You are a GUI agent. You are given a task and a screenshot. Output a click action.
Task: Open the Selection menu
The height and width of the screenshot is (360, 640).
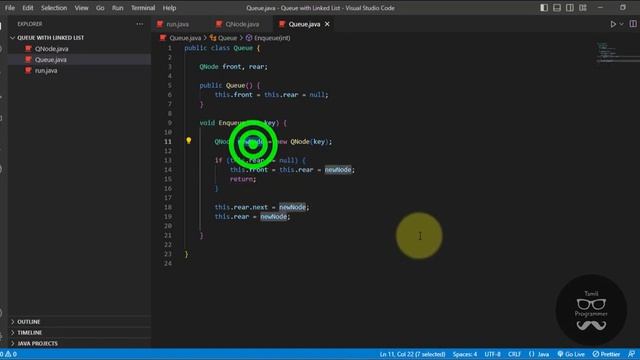coord(54,8)
